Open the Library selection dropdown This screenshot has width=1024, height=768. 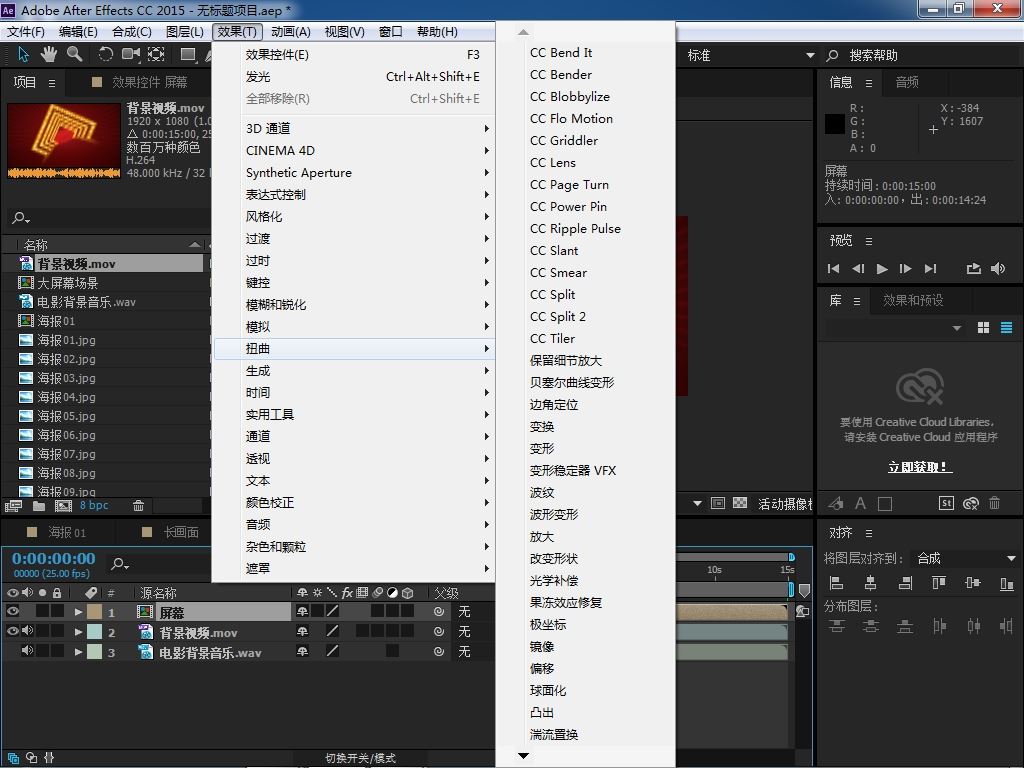895,328
